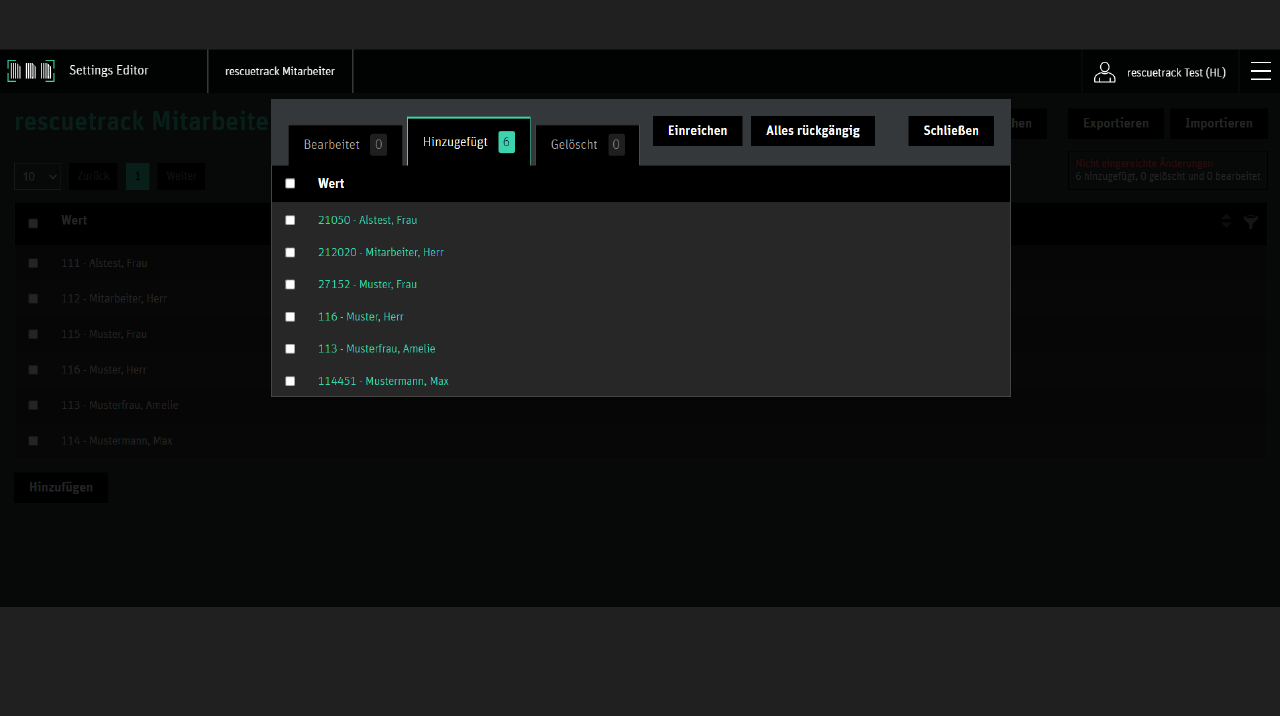Click page number 1 in the pagination
1280x716 pixels.
click(x=137, y=176)
